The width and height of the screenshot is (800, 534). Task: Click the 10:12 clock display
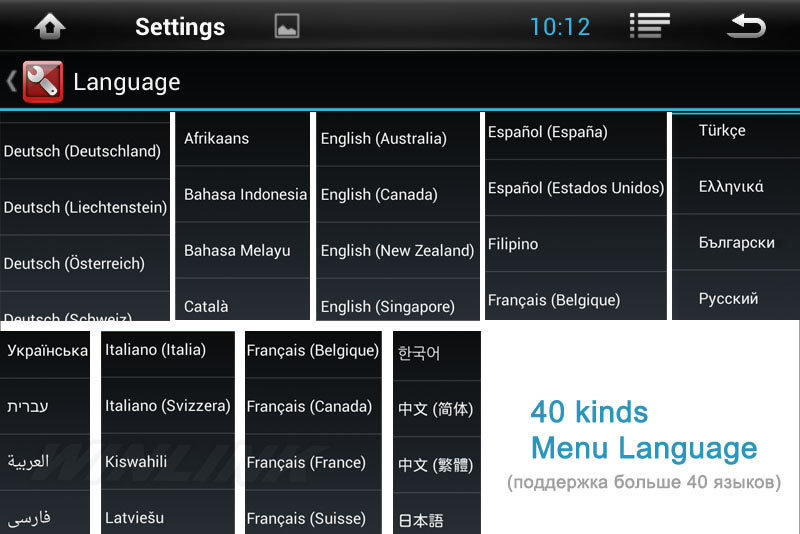560,26
